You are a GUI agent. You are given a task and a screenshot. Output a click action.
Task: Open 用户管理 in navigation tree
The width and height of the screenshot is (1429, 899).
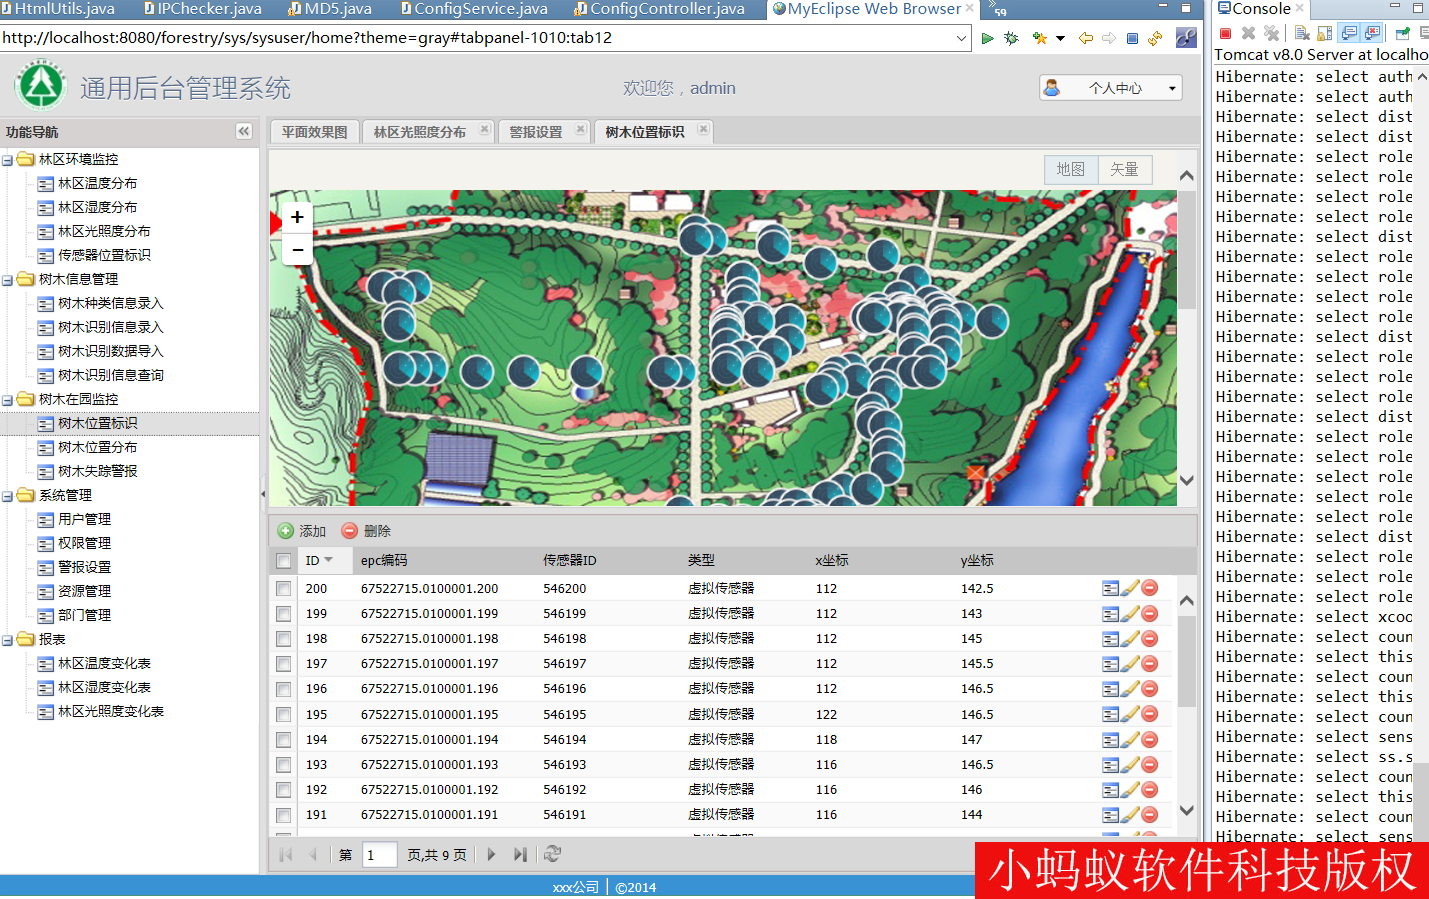coord(85,520)
